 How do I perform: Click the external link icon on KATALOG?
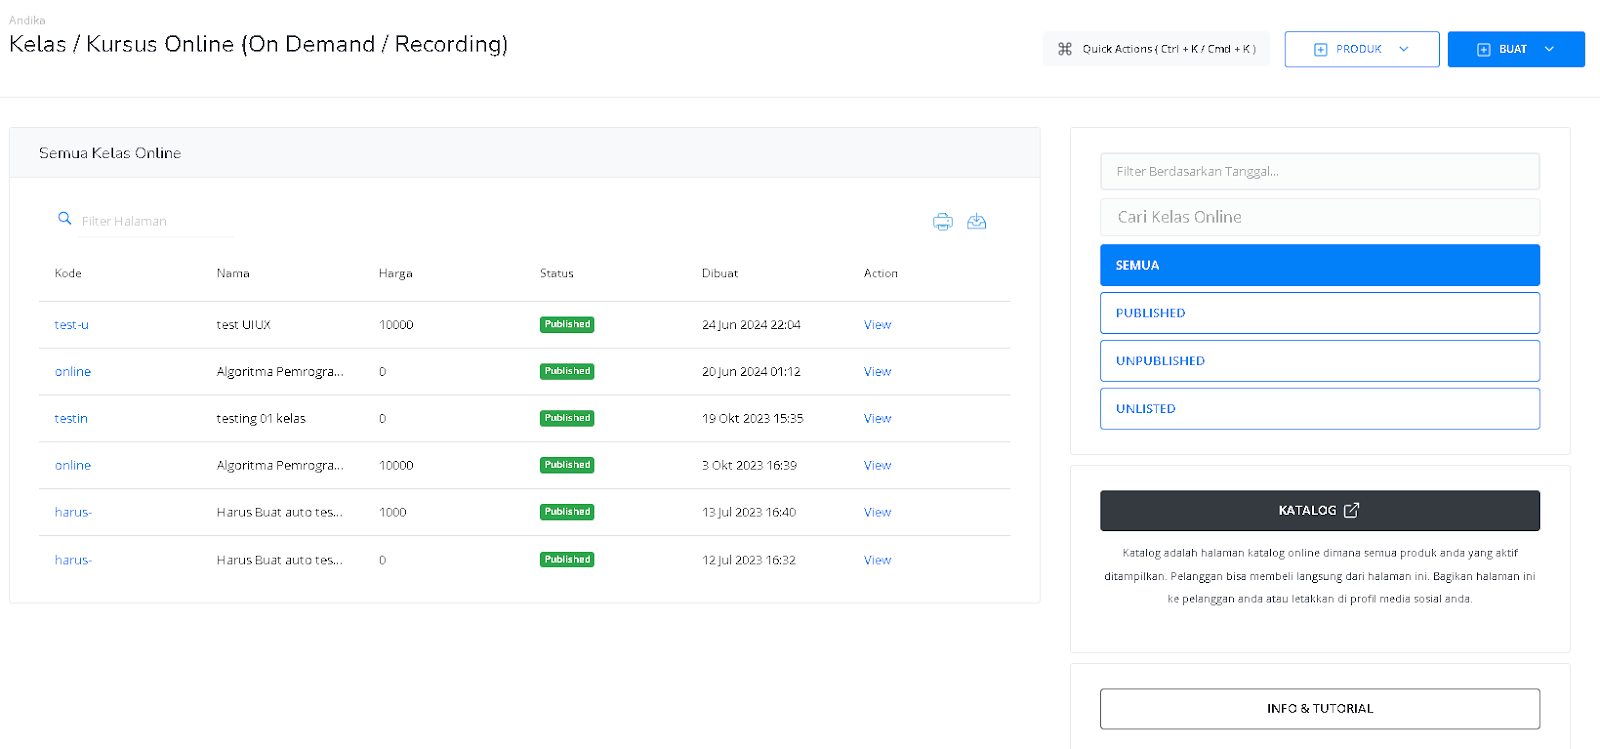(x=1352, y=510)
